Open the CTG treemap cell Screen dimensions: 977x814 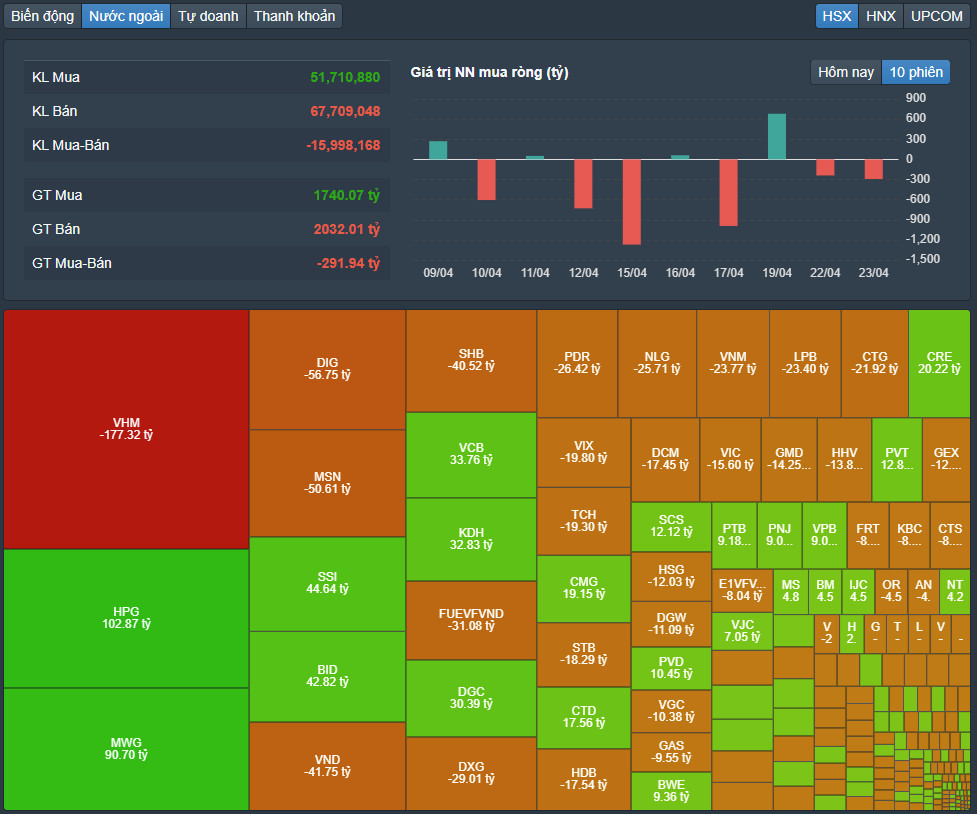[875, 363]
